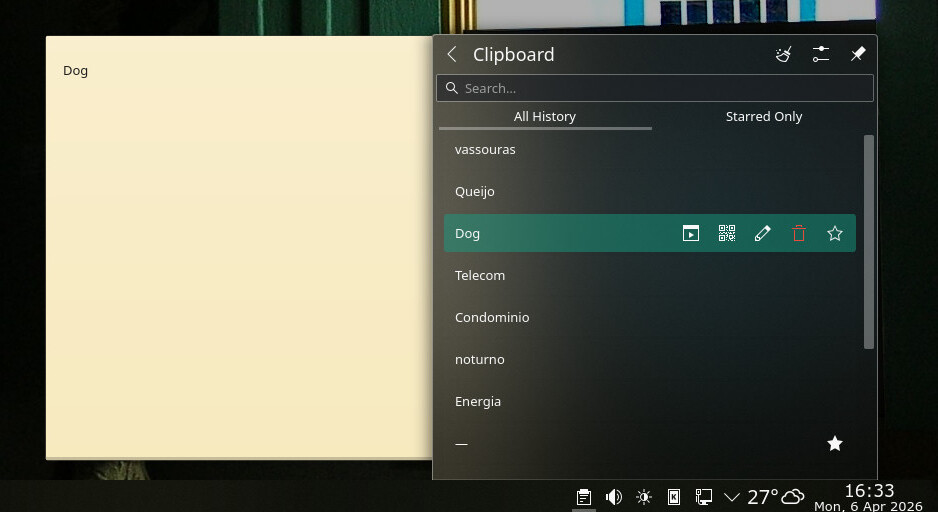938x512 pixels.
Task: Delete the Dog entry from history
Action: coord(799,234)
